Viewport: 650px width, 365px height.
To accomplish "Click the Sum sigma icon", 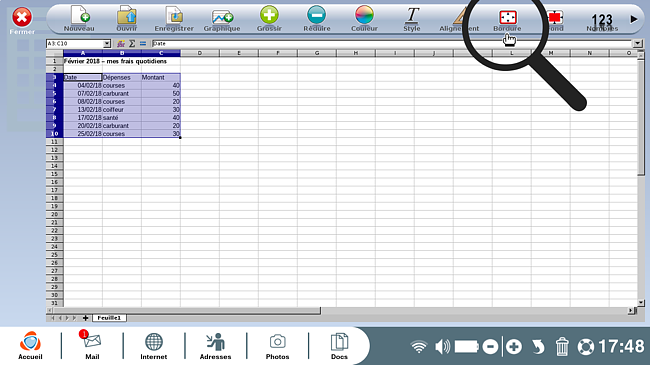I will 132,44.
